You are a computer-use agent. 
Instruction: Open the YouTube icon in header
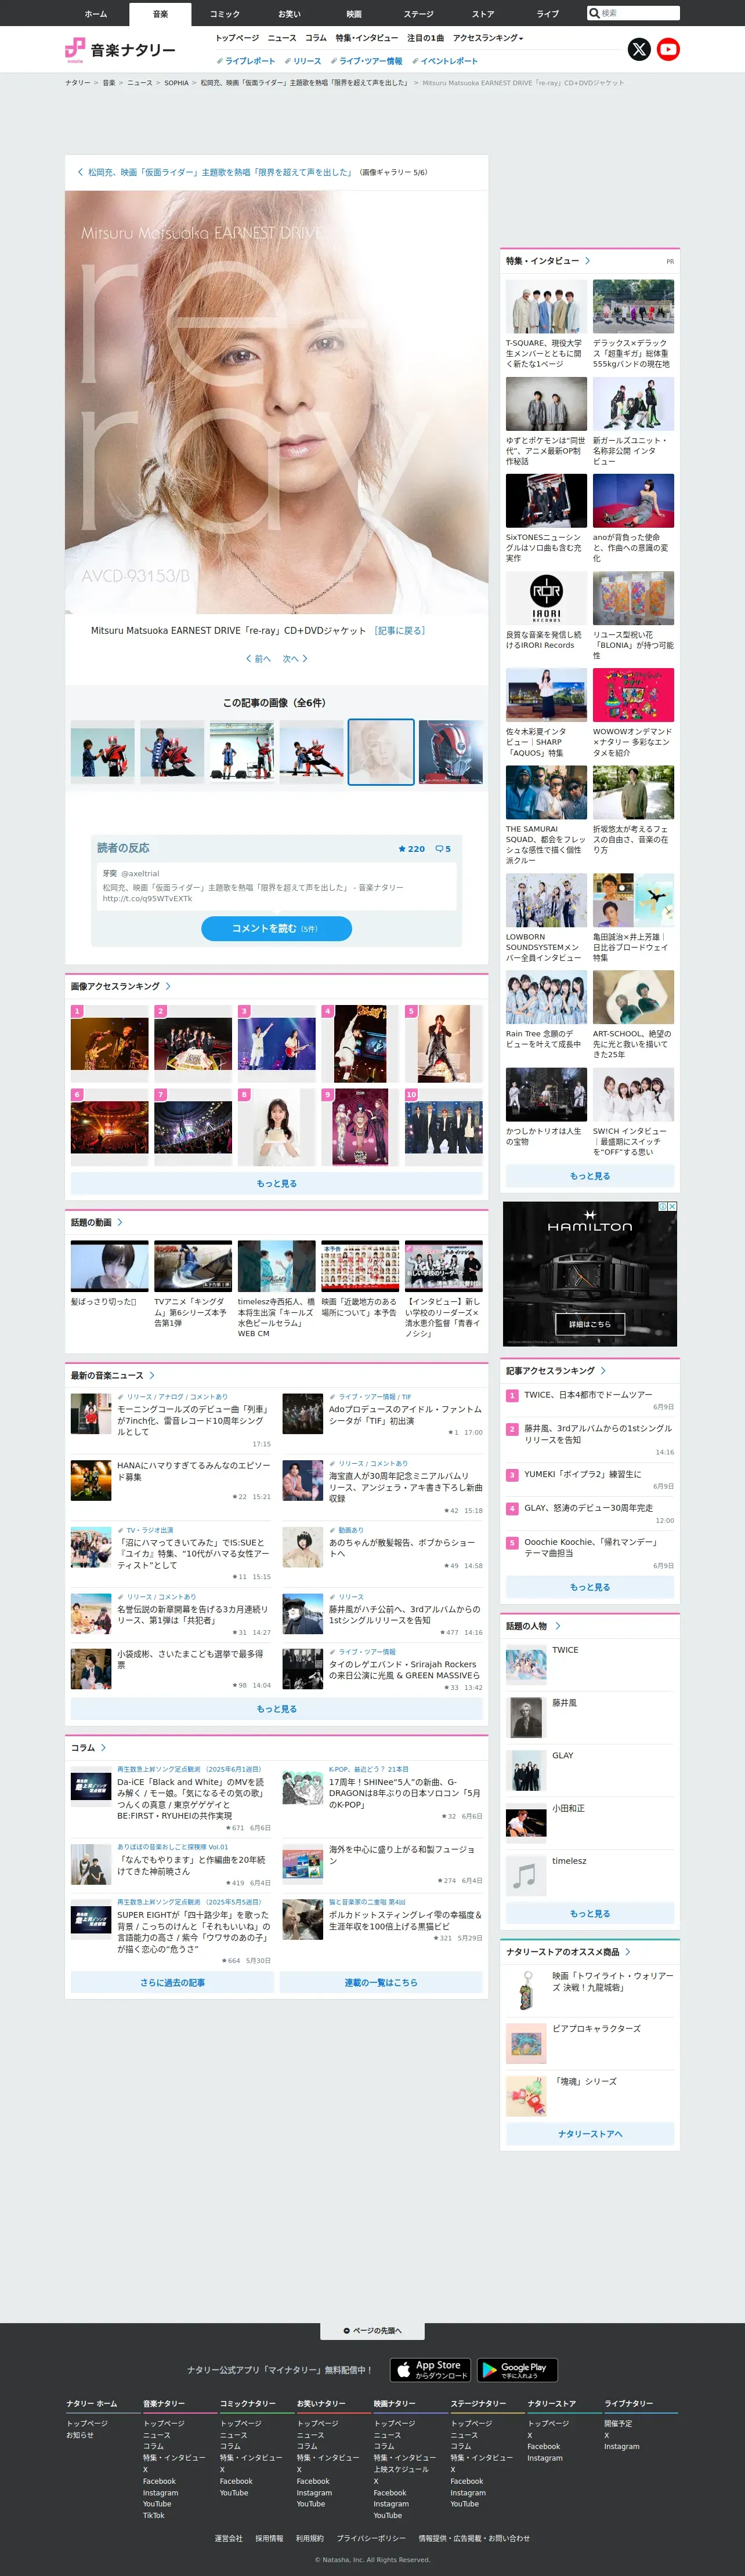point(668,49)
